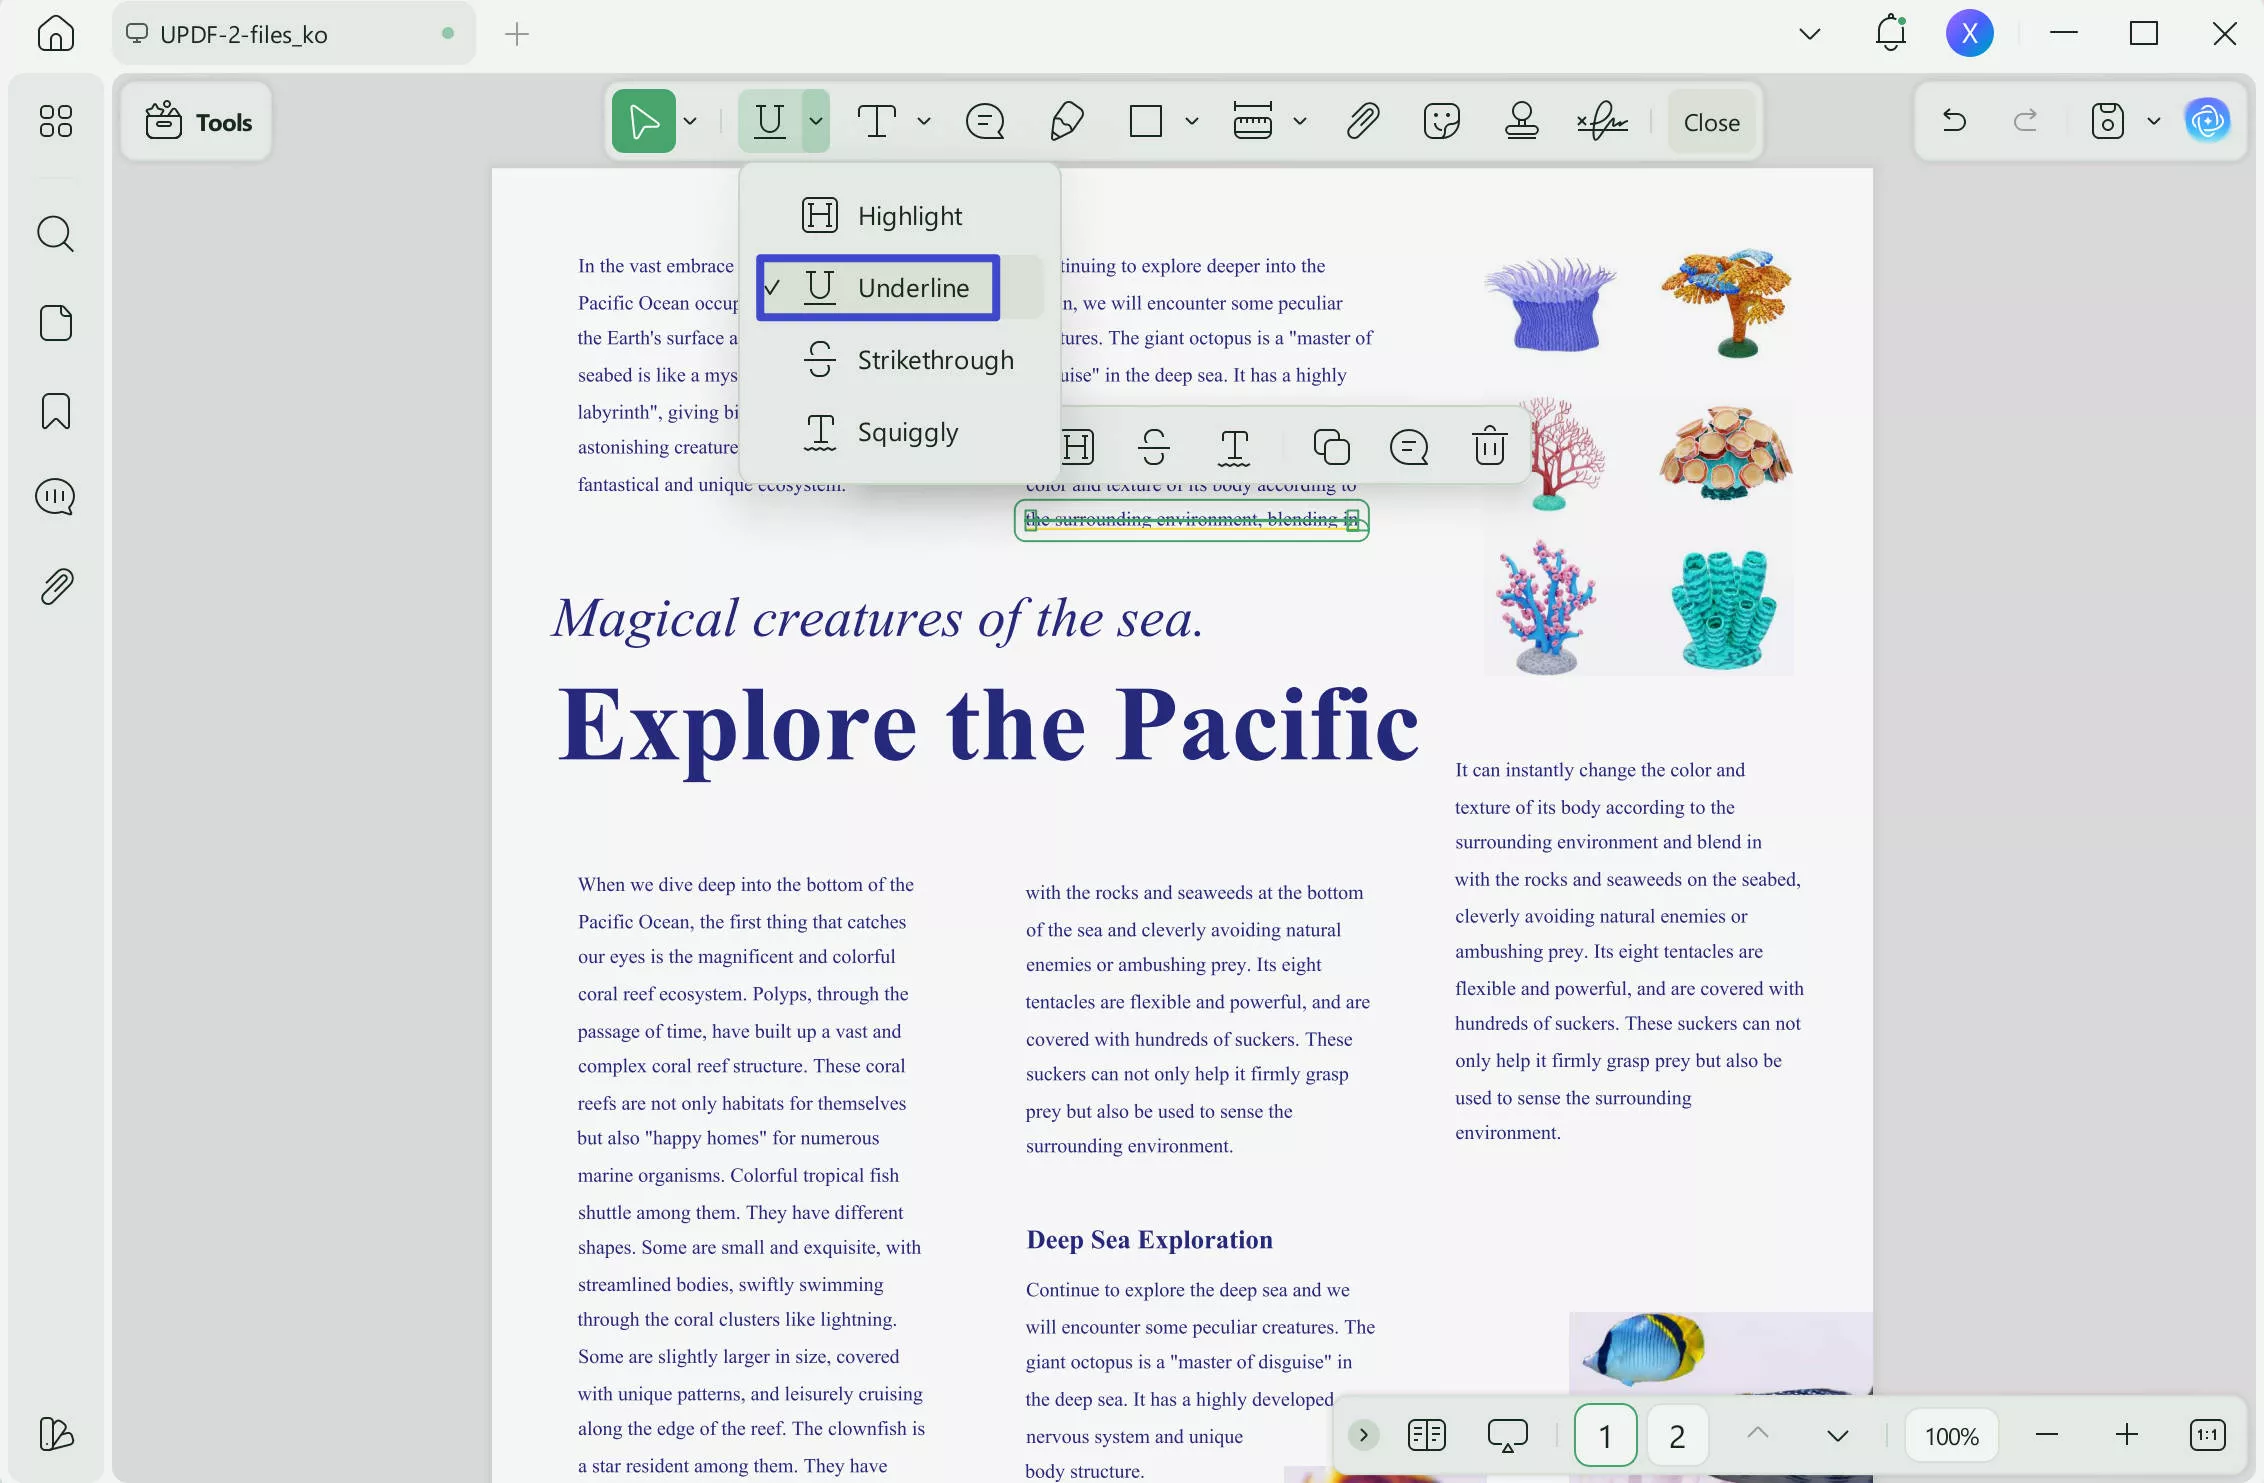This screenshot has height=1483, width=2264.
Task: Expand the text tool dropdown arrow
Action: pyautogui.click(x=924, y=122)
